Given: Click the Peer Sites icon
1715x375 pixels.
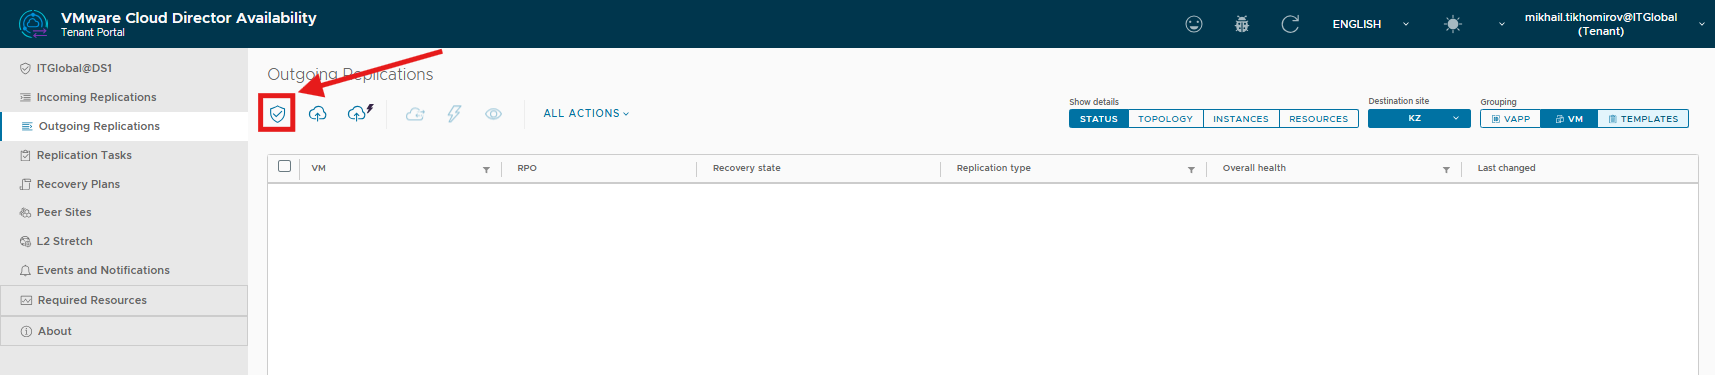Looking at the screenshot, I should [x=25, y=213].
